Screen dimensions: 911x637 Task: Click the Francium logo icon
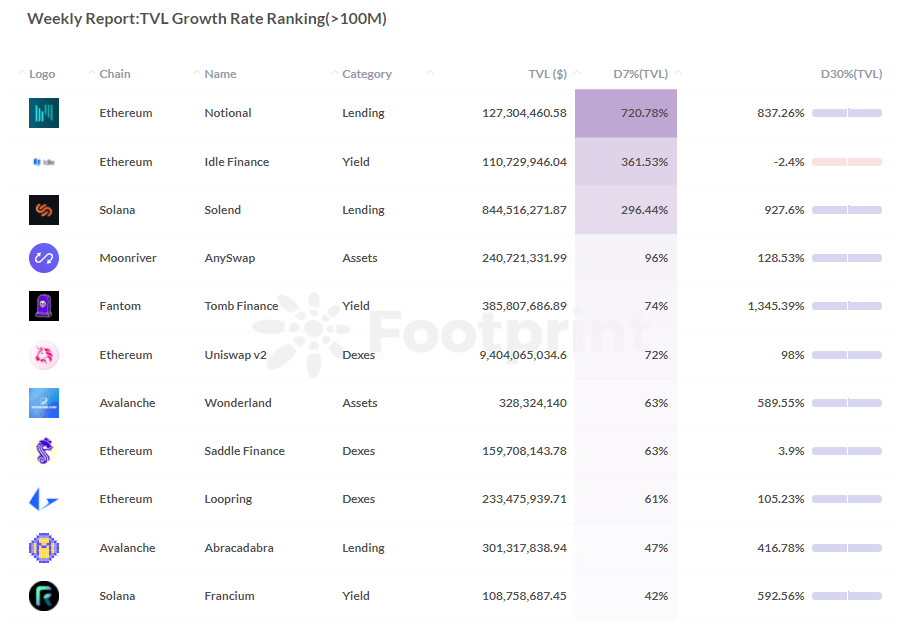pos(44,596)
